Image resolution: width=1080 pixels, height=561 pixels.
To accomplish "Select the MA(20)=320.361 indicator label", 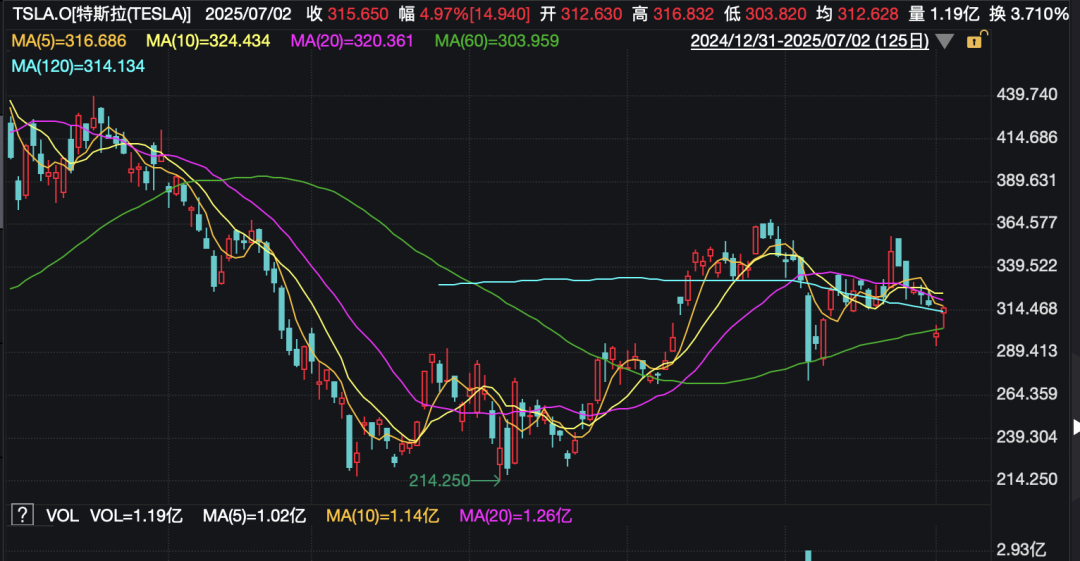I will coord(352,41).
